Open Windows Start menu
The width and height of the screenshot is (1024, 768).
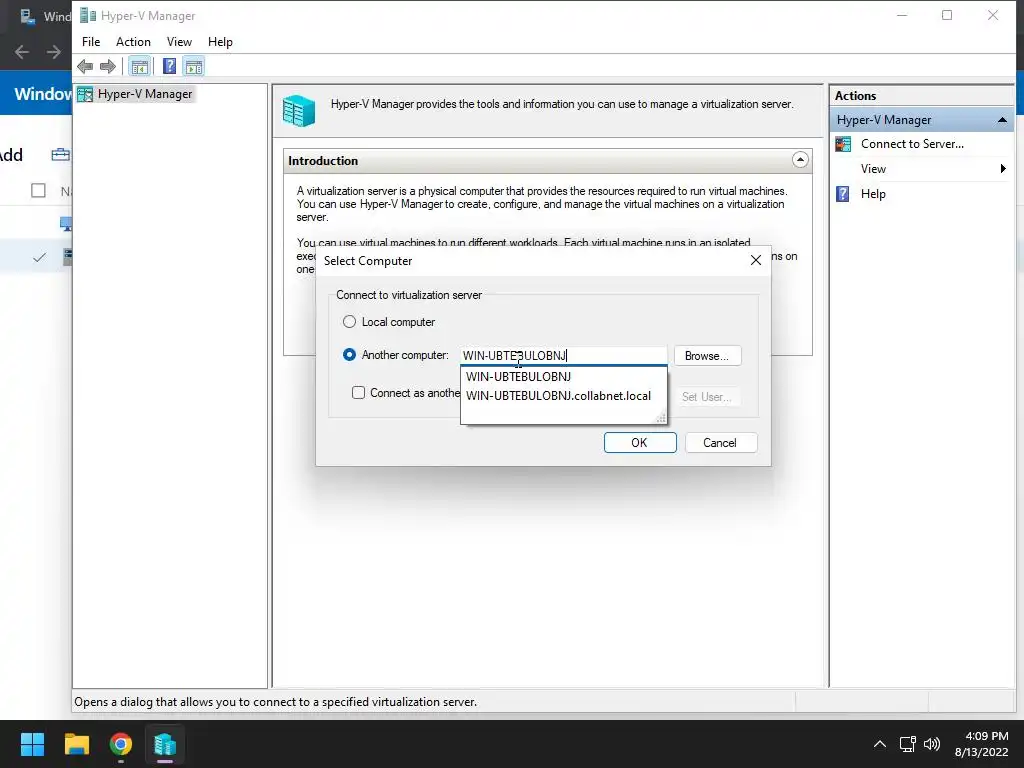tap(32, 744)
